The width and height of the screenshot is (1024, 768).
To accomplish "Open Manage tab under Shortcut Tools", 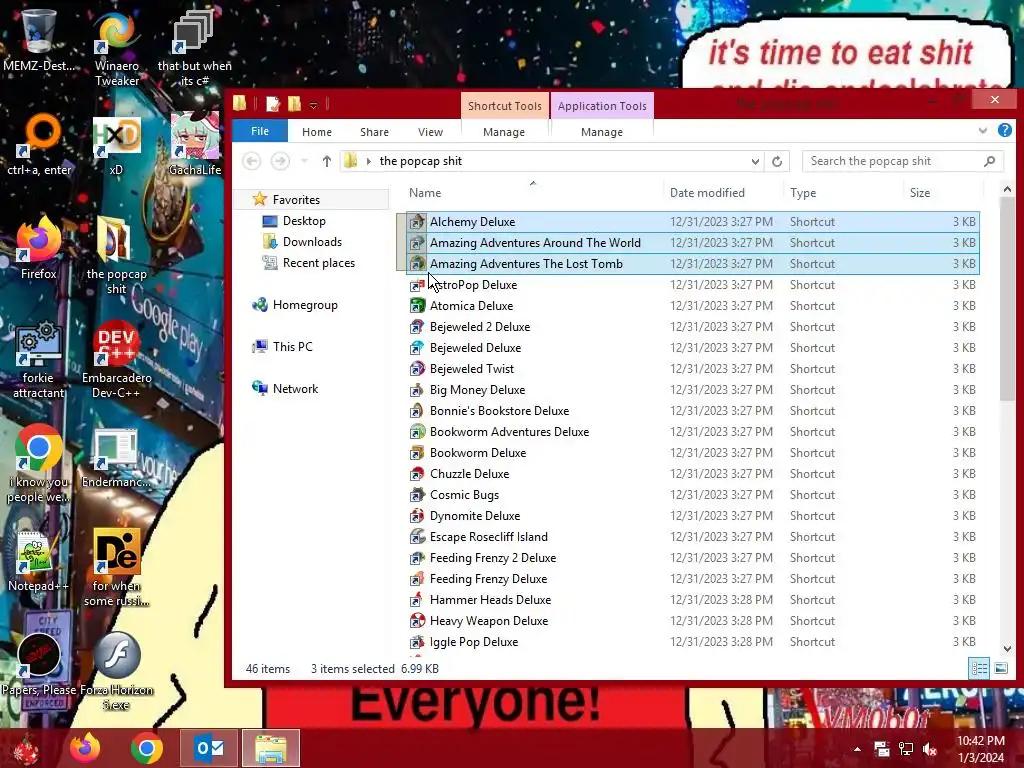I will pos(504,132).
